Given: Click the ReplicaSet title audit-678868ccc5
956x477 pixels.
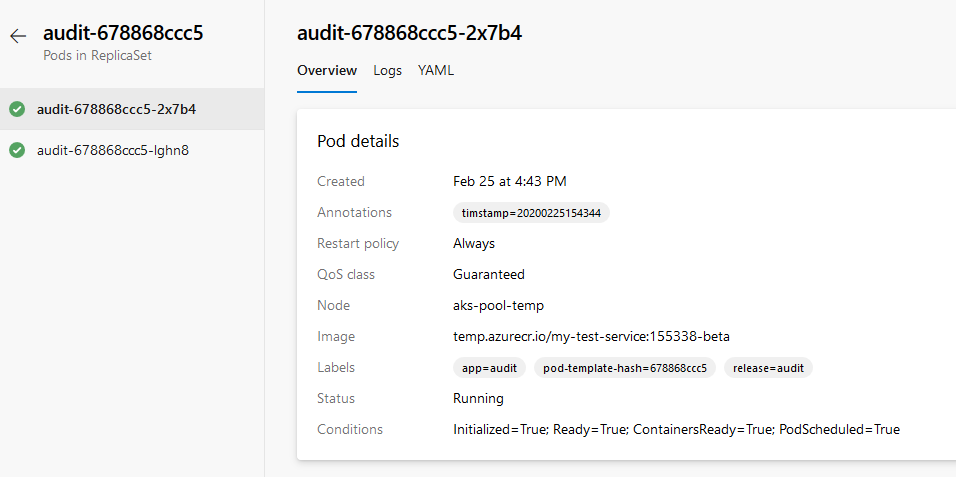Looking at the screenshot, I should point(123,33).
